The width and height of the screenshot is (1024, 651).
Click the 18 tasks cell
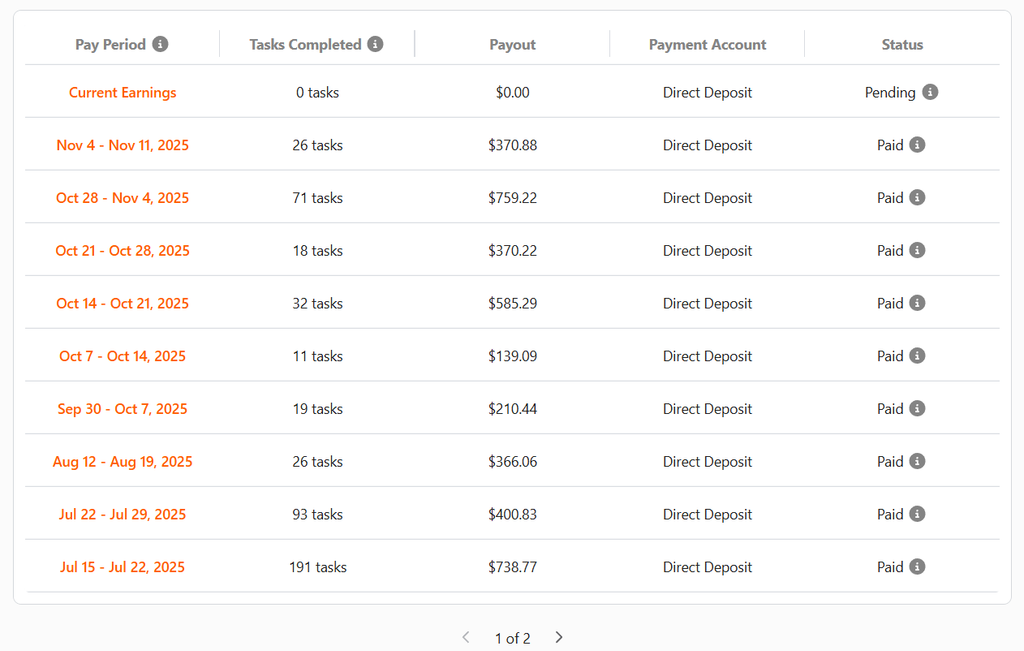pos(317,251)
